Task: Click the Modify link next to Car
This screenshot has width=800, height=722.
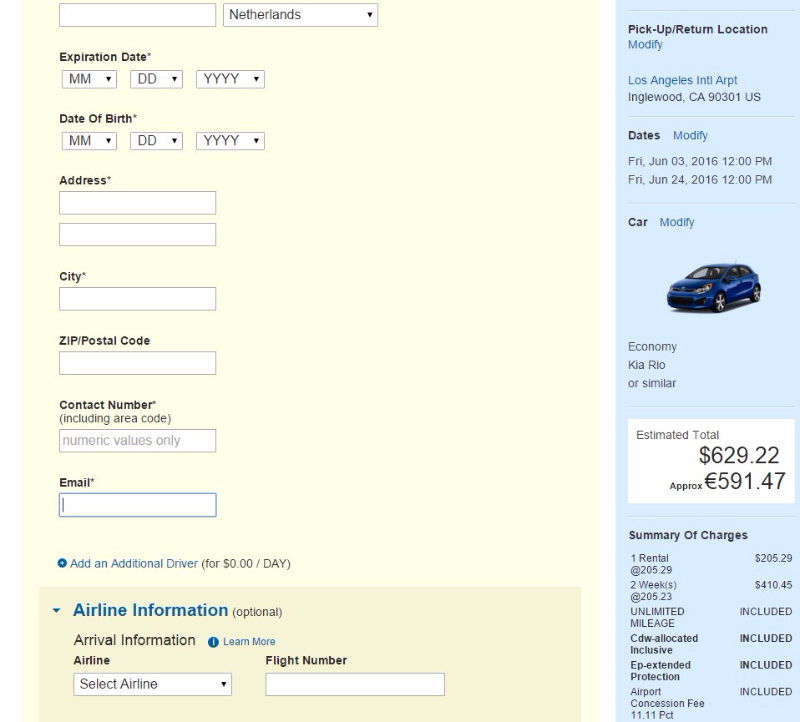Action: coord(676,222)
